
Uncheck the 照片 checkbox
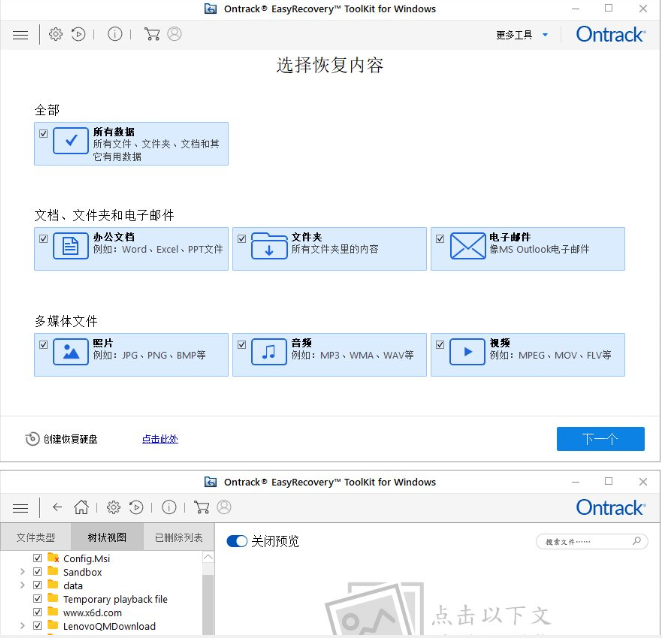point(43,345)
